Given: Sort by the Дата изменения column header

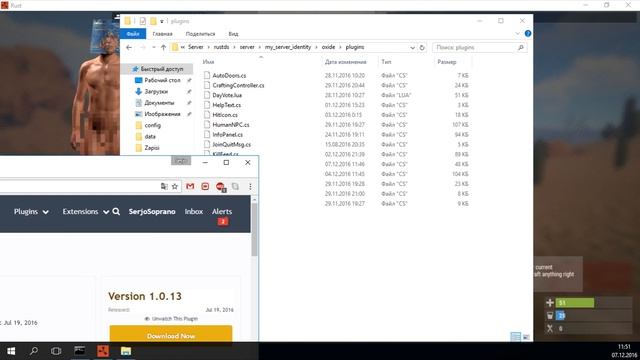Looking at the screenshot, I should click(x=346, y=62).
